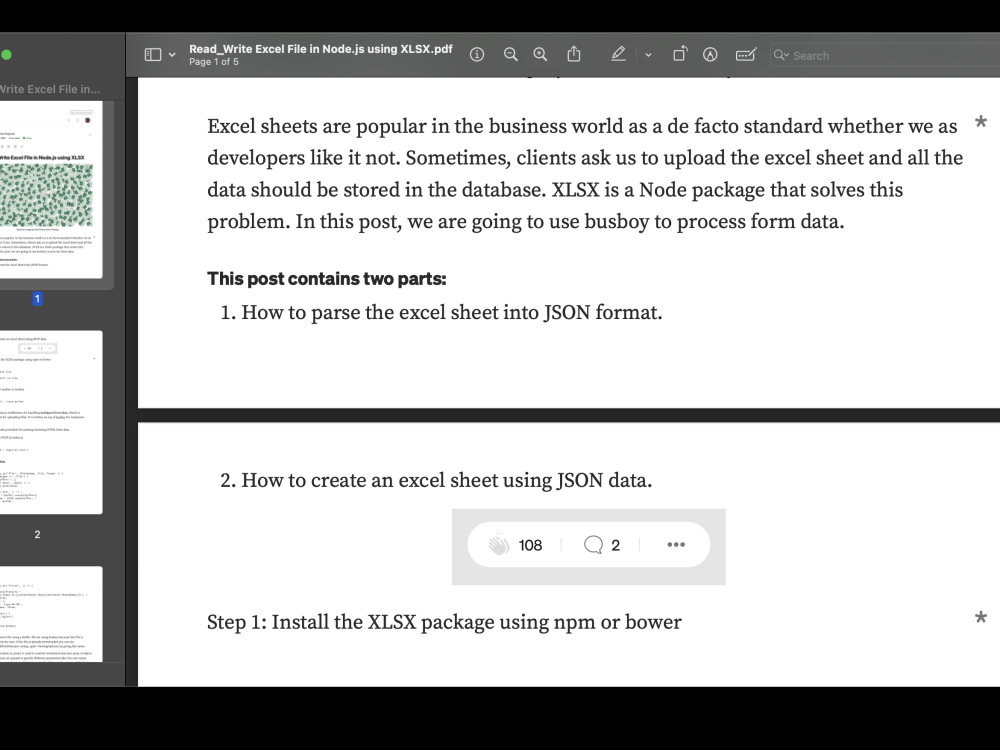
Task: Click the text 'Step 1: Install the XLSX package'
Action: (x=445, y=622)
